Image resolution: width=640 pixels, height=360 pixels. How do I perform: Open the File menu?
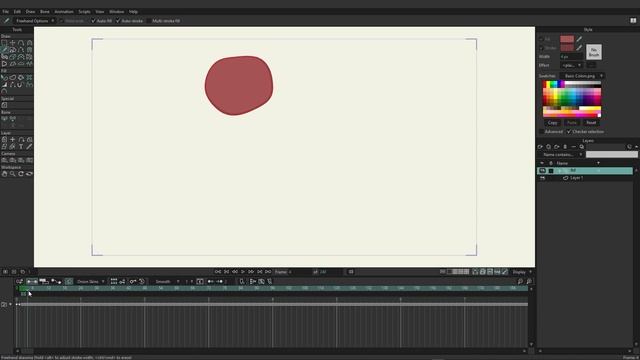tap(5, 11)
